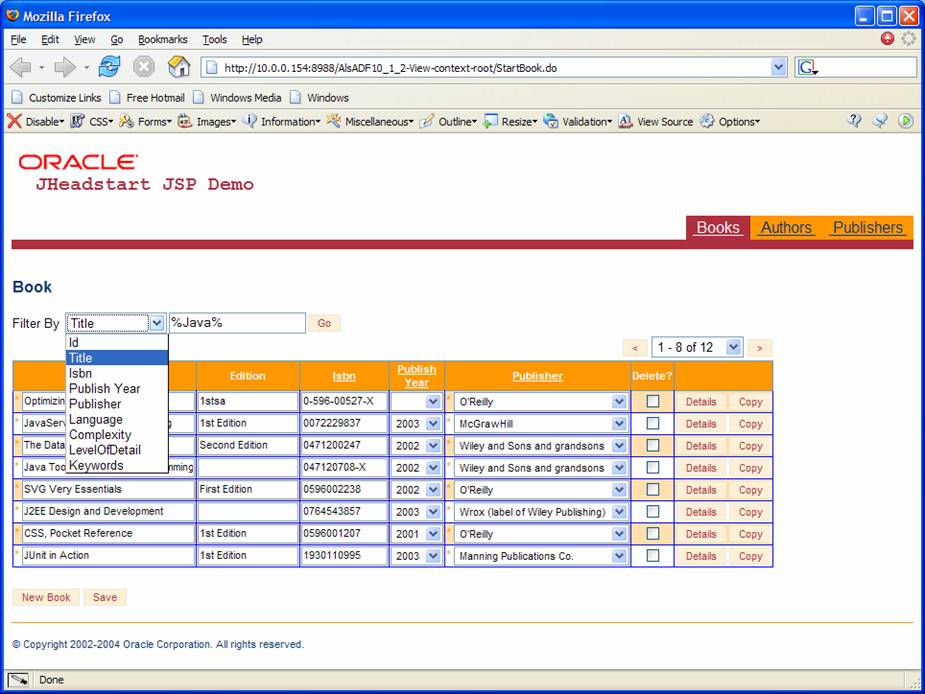Click the browser Back arrow icon
The image size is (925, 694).
21,67
